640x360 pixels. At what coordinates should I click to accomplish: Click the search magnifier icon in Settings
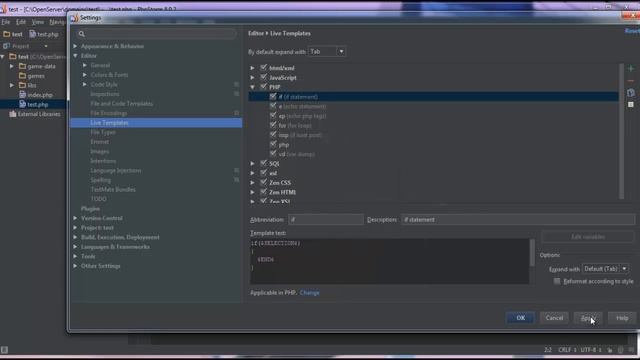(x=82, y=34)
